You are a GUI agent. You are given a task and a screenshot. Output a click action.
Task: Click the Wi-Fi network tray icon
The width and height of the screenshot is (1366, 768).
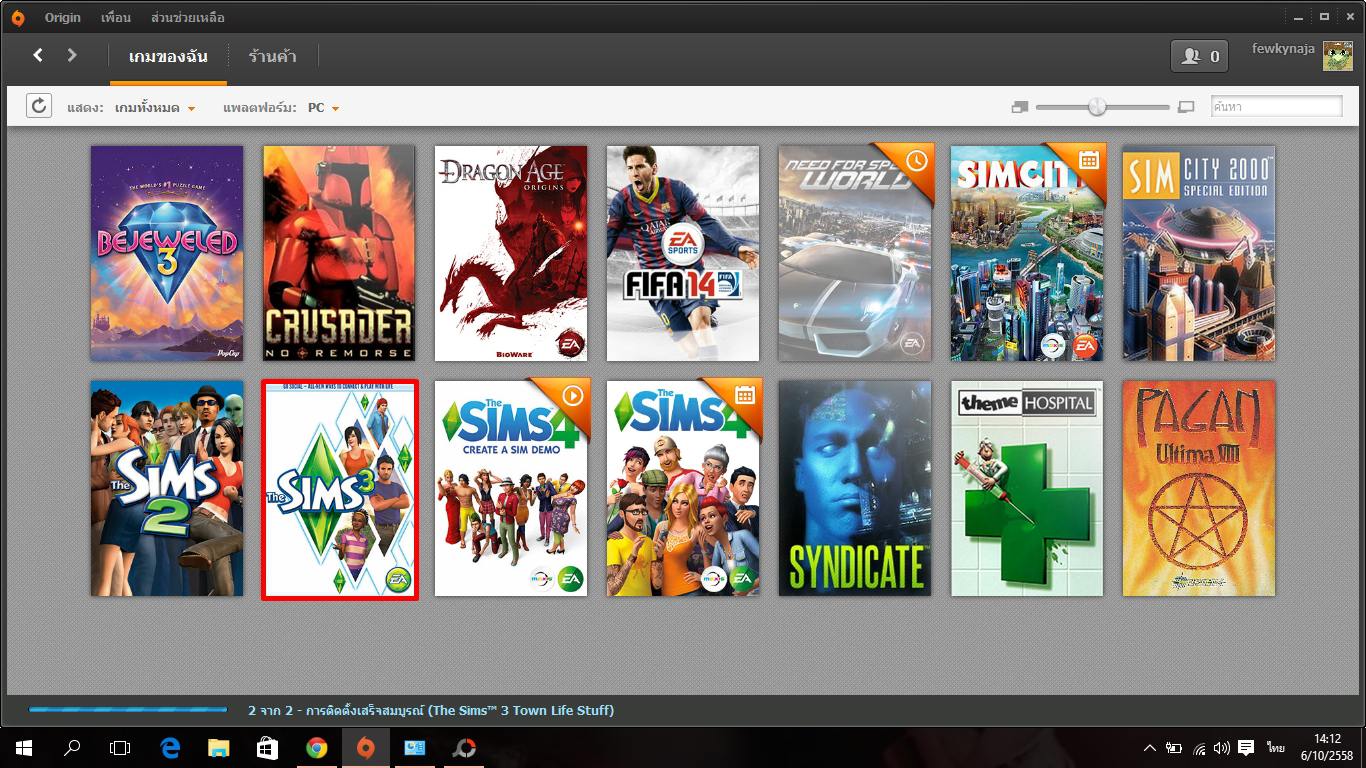(1199, 748)
